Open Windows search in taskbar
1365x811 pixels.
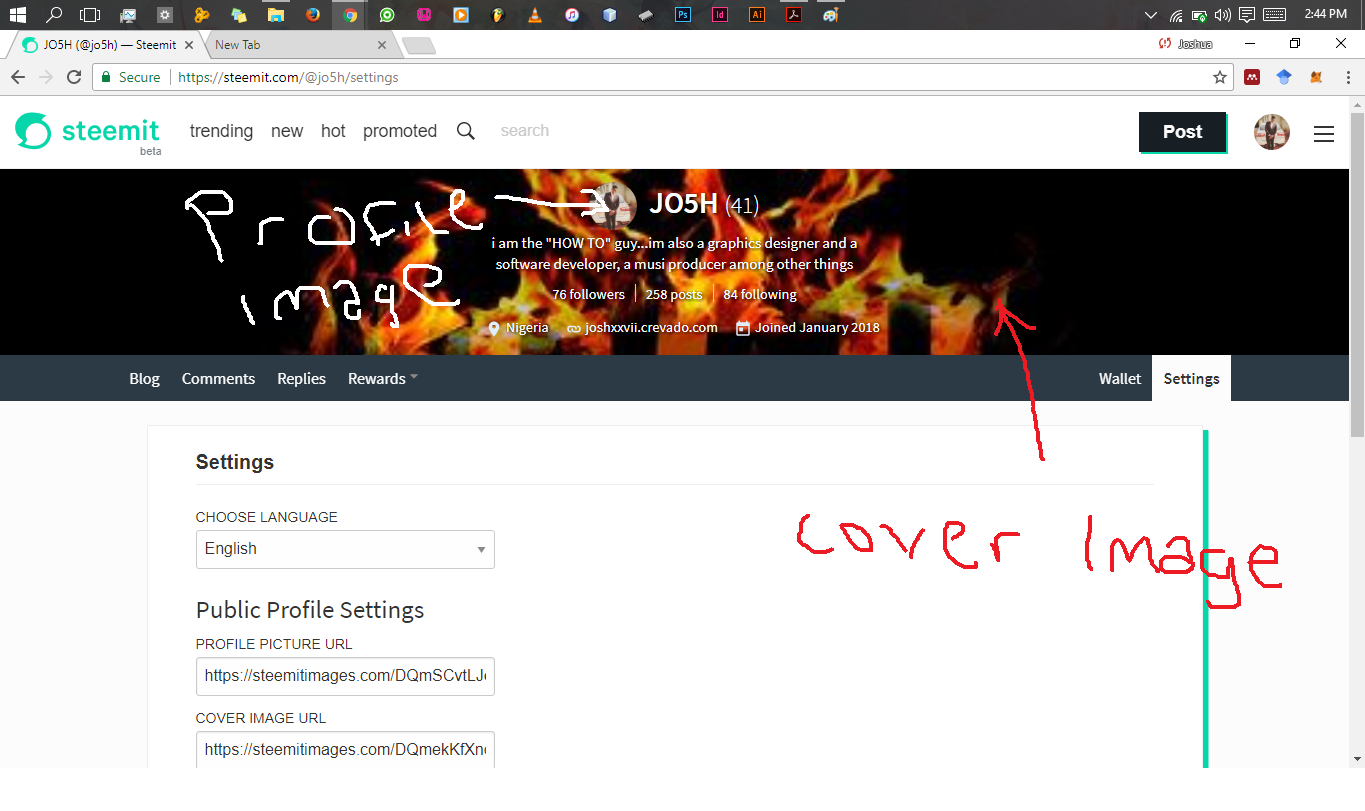(x=54, y=15)
